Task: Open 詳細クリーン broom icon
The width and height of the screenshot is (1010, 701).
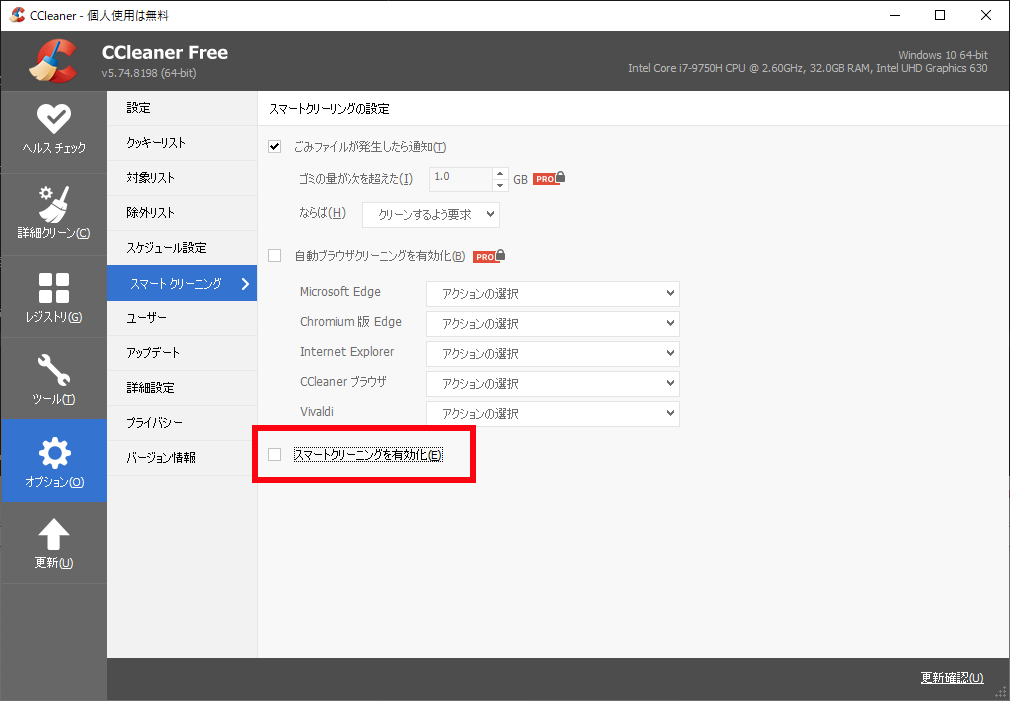Action: pyautogui.click(x=53, y=204)
